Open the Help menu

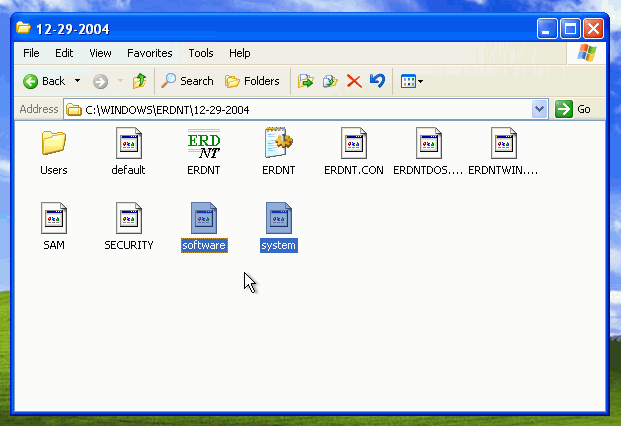pos(240,53)
